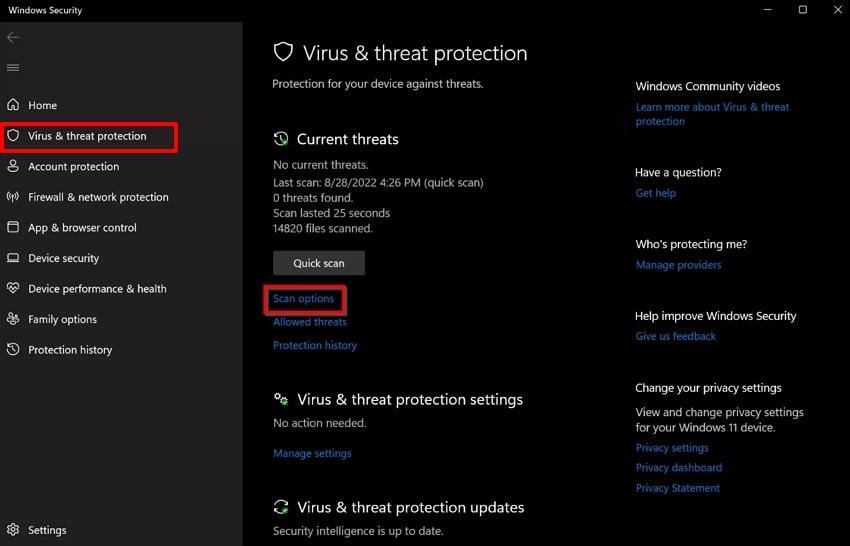The width and height of the screenshot is (850, 546).
Task: Open the Allowed threats link
Action: [x=310, y=322]
